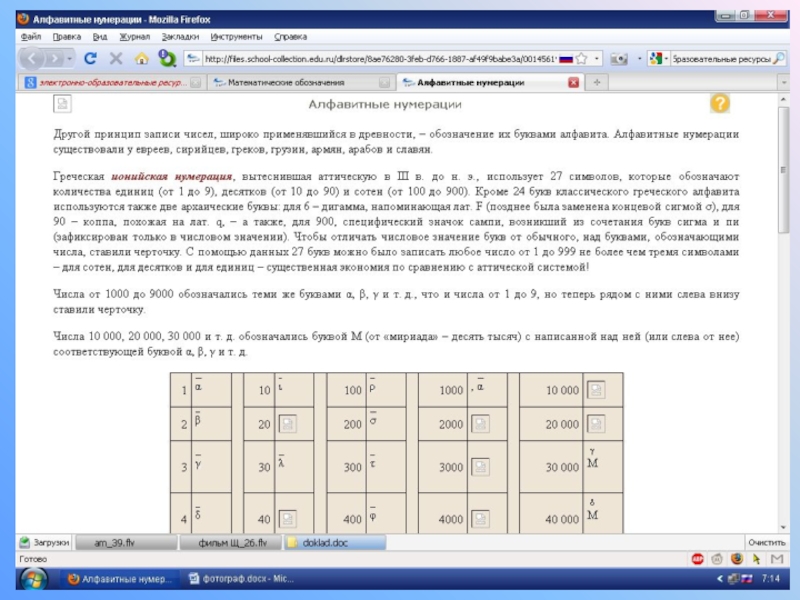Click the address bar URL field
This screenshot has width=800, height=600.
click(380, 59)
